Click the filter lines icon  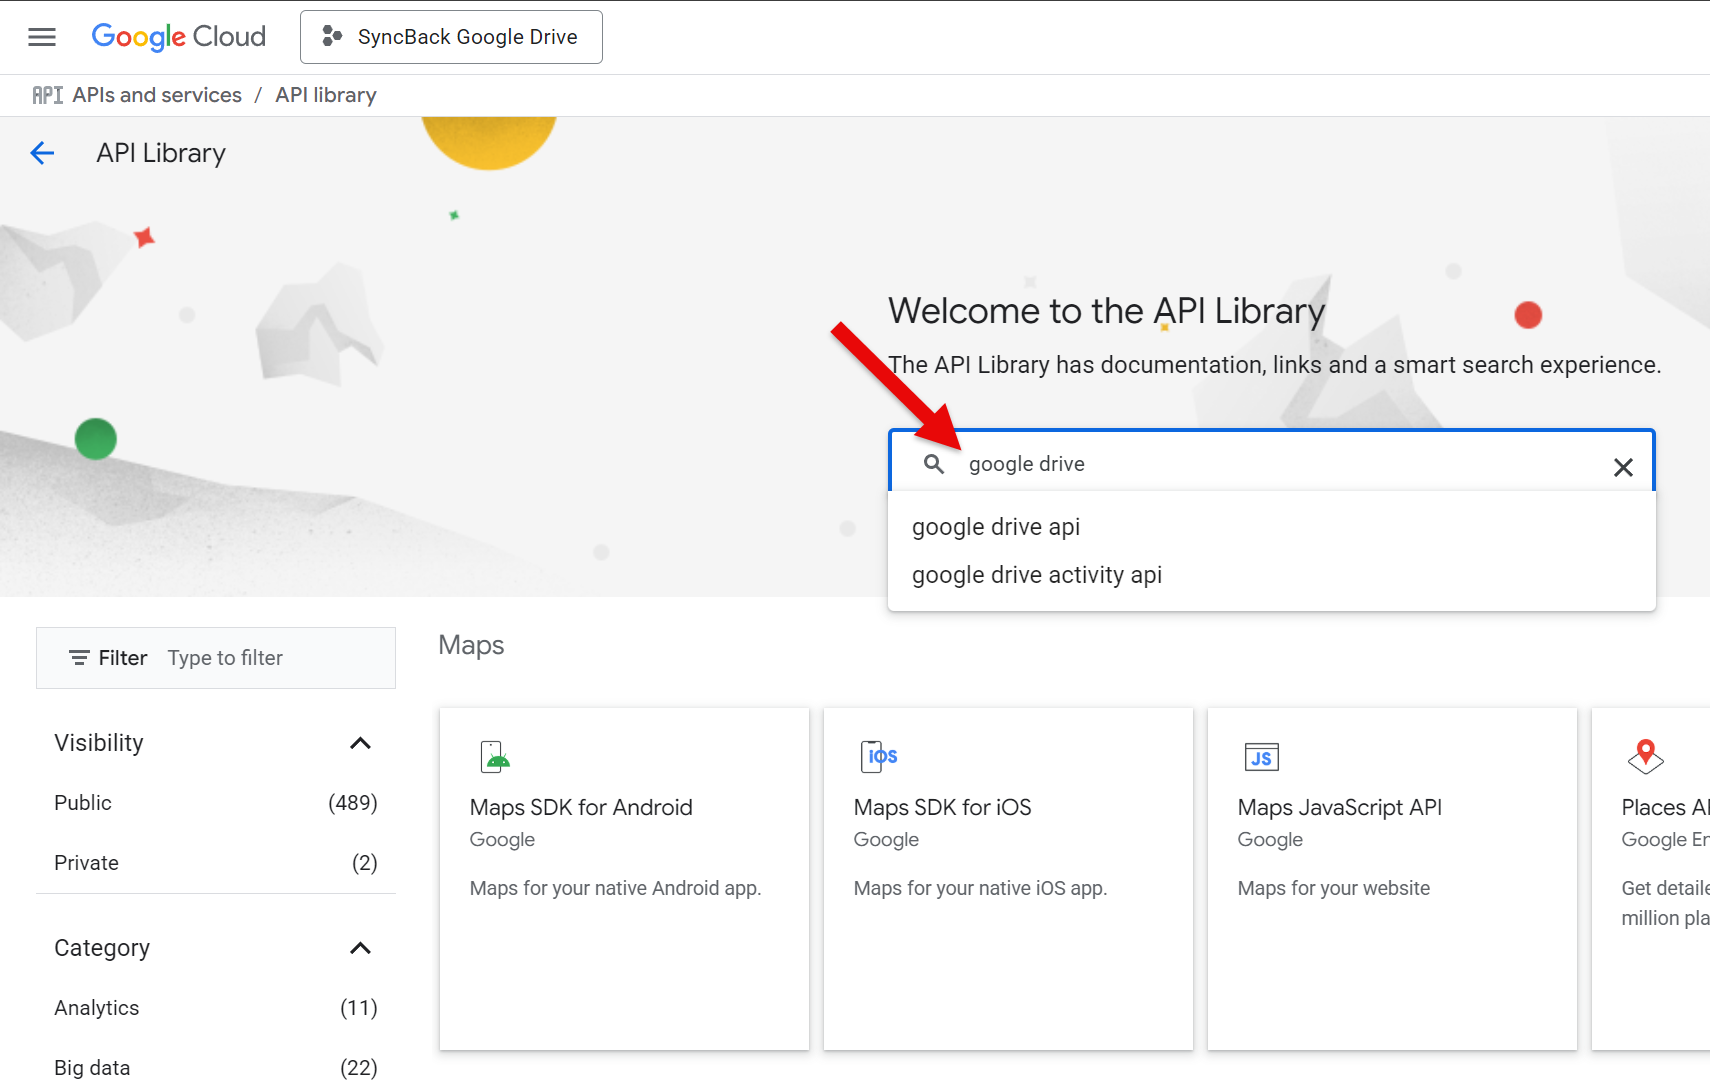coord(79,658)
